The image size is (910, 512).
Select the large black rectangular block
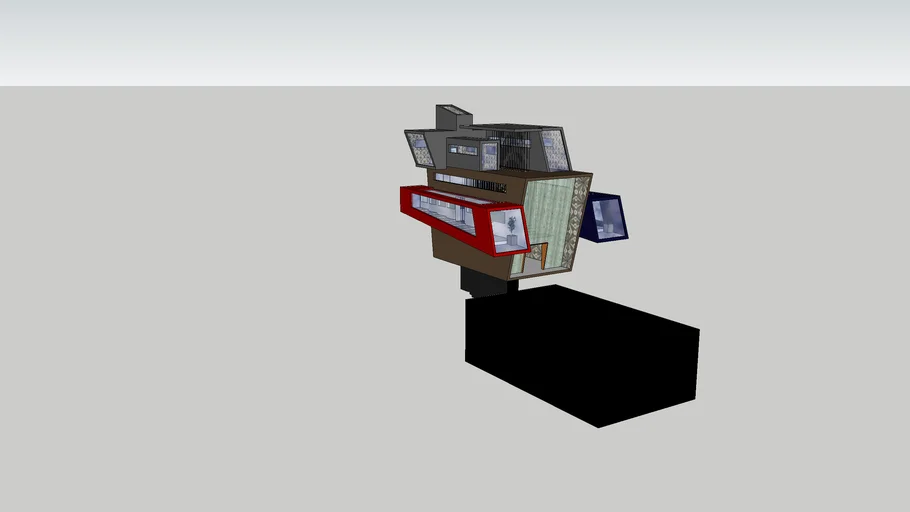click(x=582, y=355)
